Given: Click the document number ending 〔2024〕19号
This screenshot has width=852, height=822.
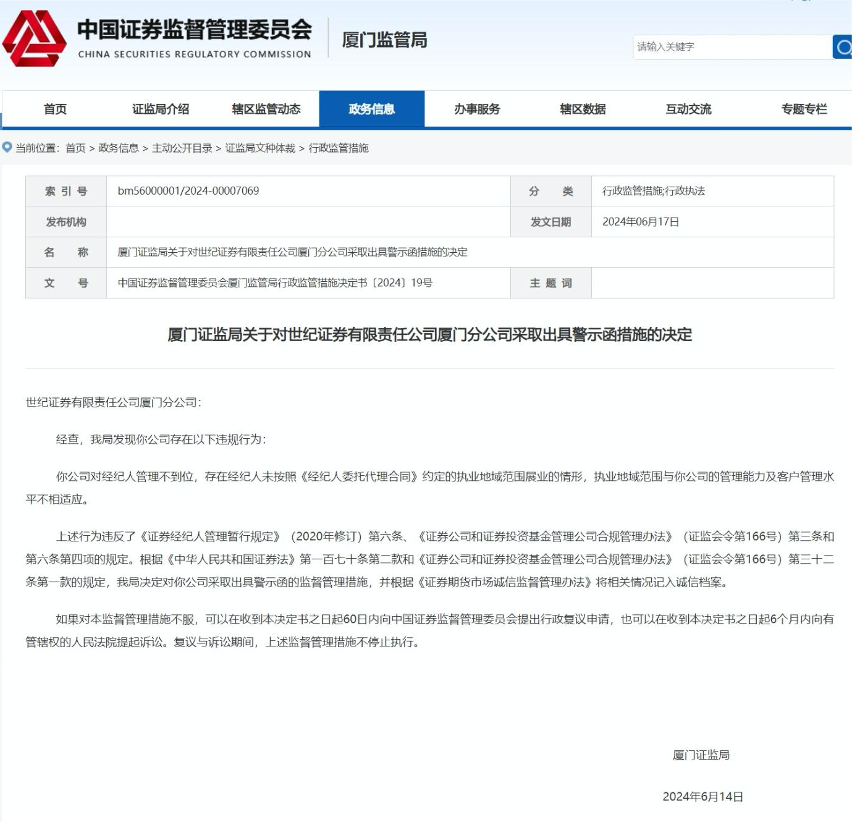Looking at the screenshot, I should coord(275,283).
